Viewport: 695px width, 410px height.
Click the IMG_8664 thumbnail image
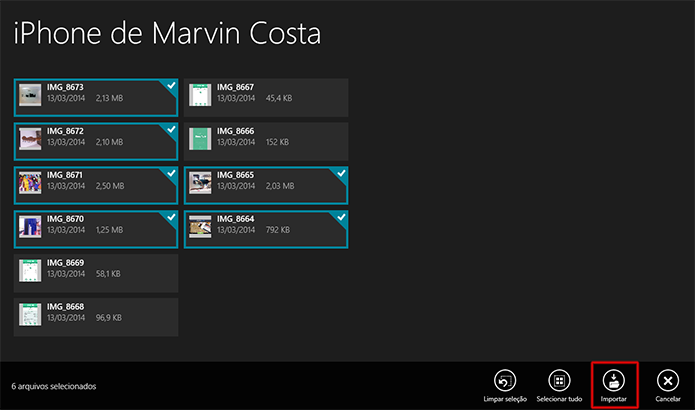(x=200, y=226)
